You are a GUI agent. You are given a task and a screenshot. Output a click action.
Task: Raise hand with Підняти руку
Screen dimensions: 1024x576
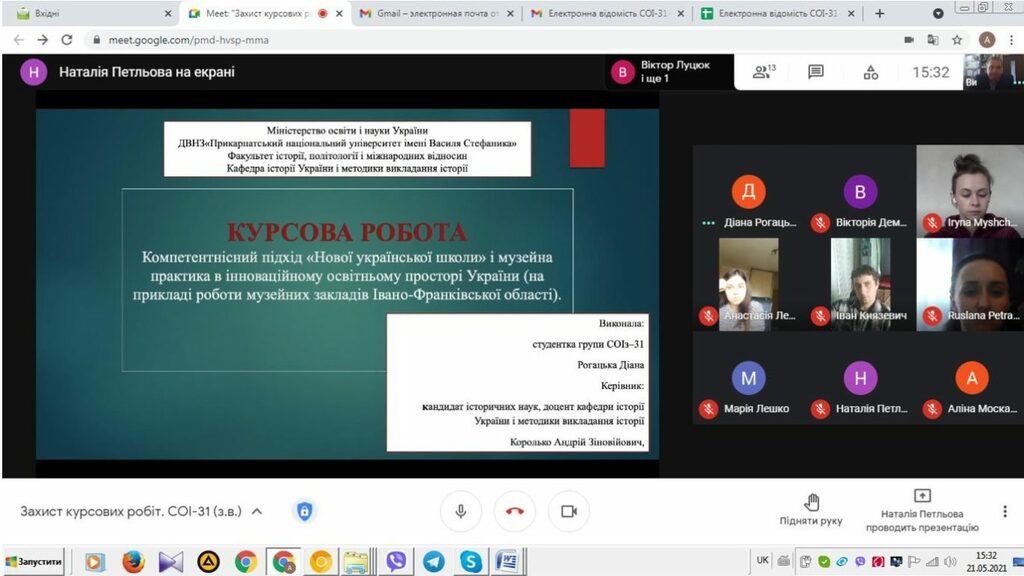tap(811, 508)
